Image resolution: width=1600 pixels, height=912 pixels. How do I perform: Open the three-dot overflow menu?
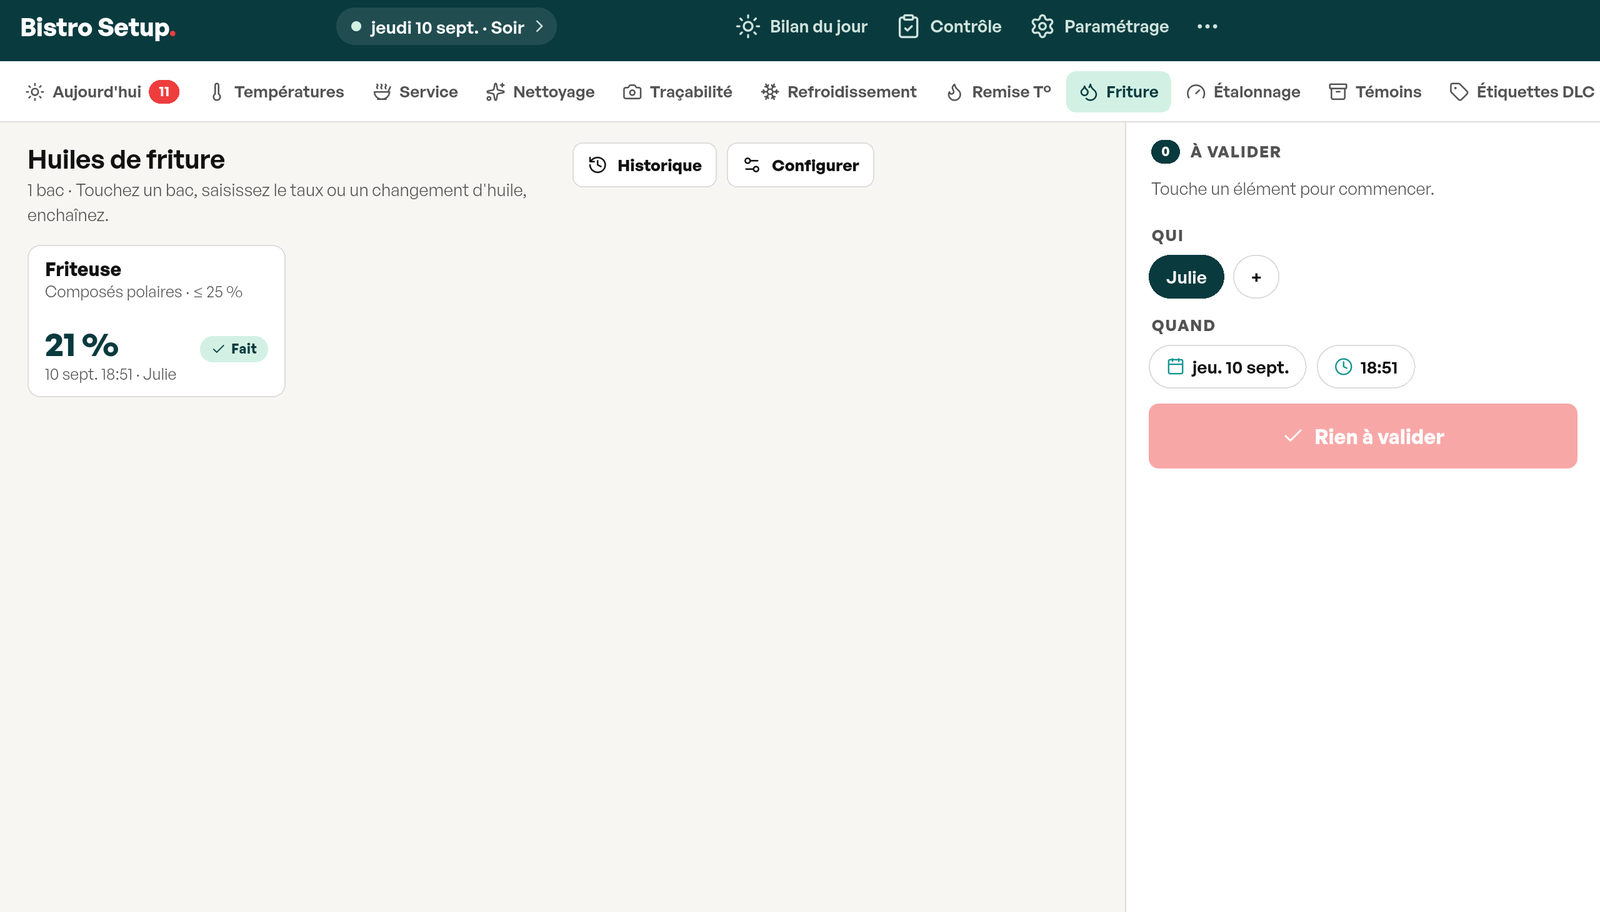[1207, 27]
